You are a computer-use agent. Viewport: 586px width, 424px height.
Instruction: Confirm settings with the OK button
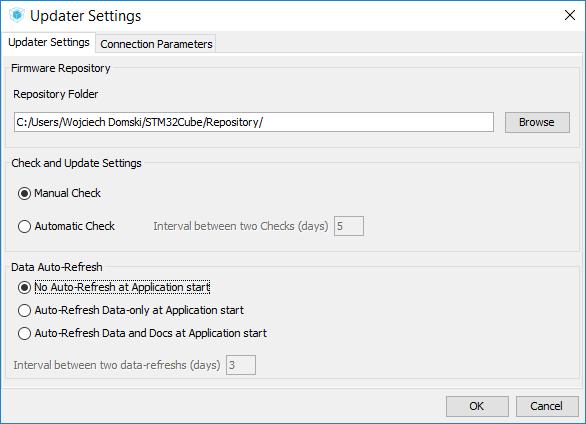tap(477, 406)
